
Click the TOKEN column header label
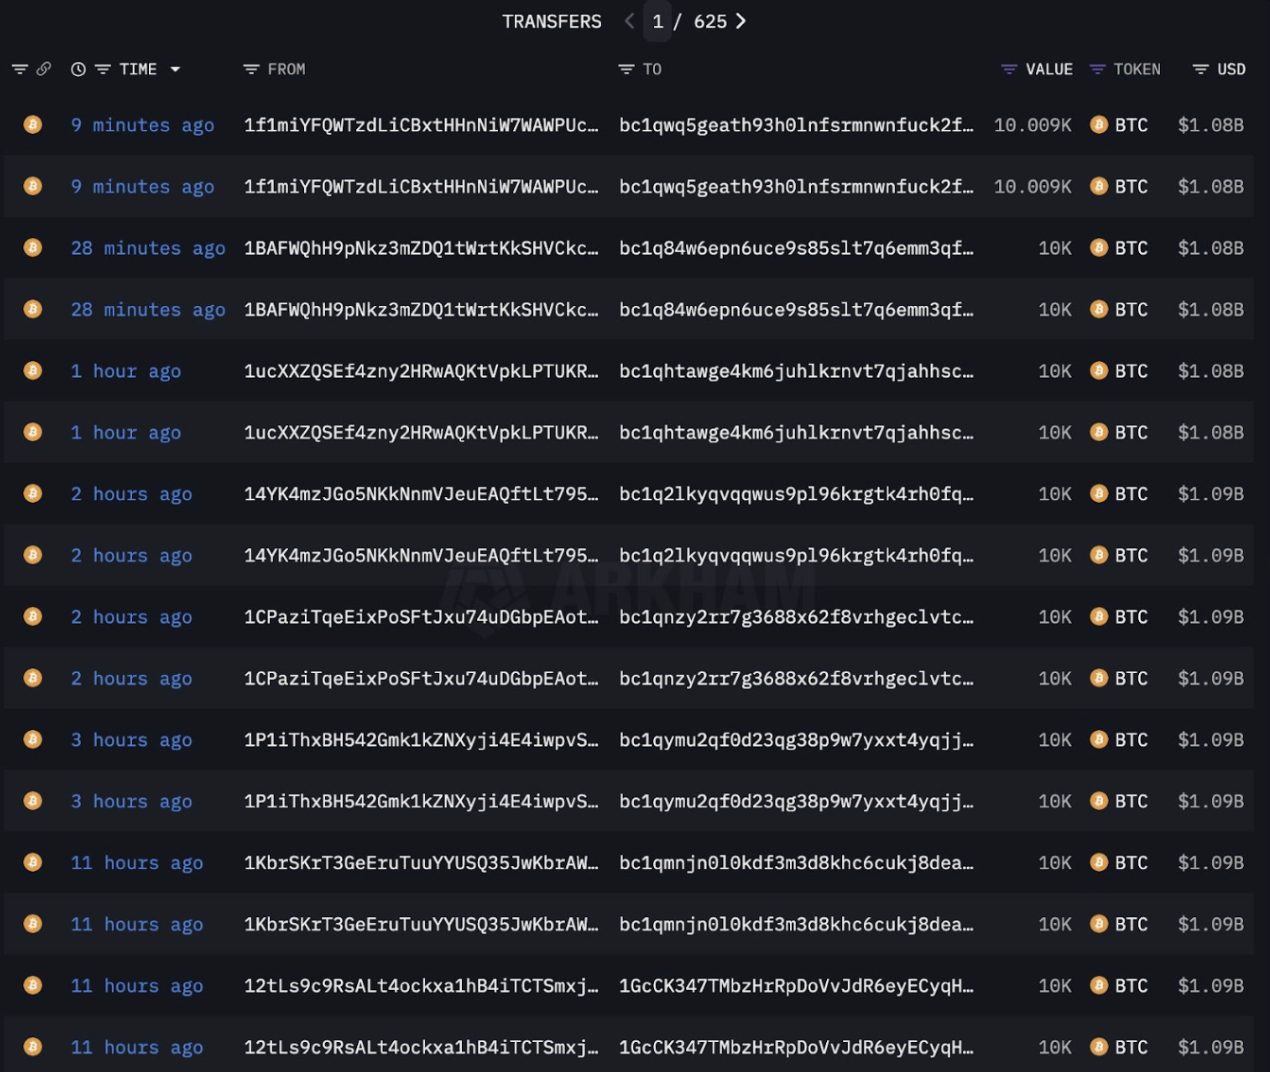1137,69
